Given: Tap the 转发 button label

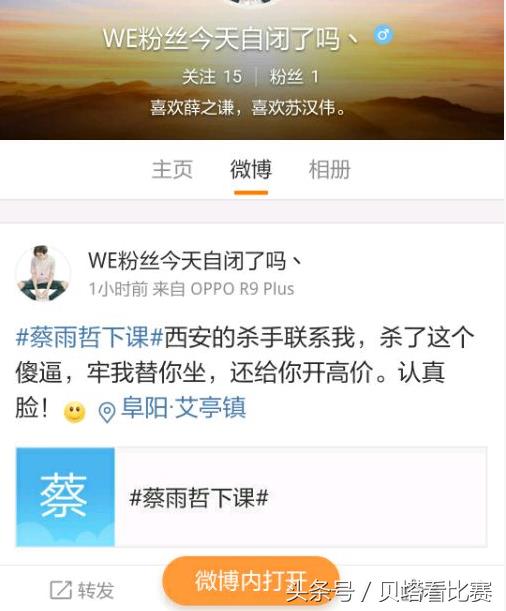Looking at the screenshot, I should click(96, 590).
